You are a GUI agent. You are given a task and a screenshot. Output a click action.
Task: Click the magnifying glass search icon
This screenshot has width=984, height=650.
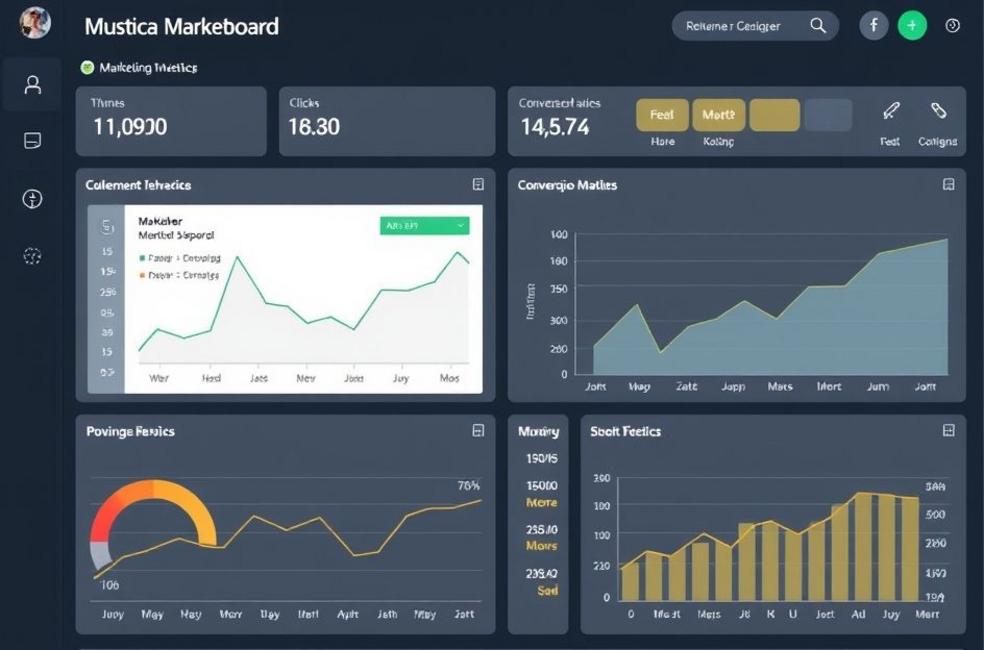click(818, 26)
